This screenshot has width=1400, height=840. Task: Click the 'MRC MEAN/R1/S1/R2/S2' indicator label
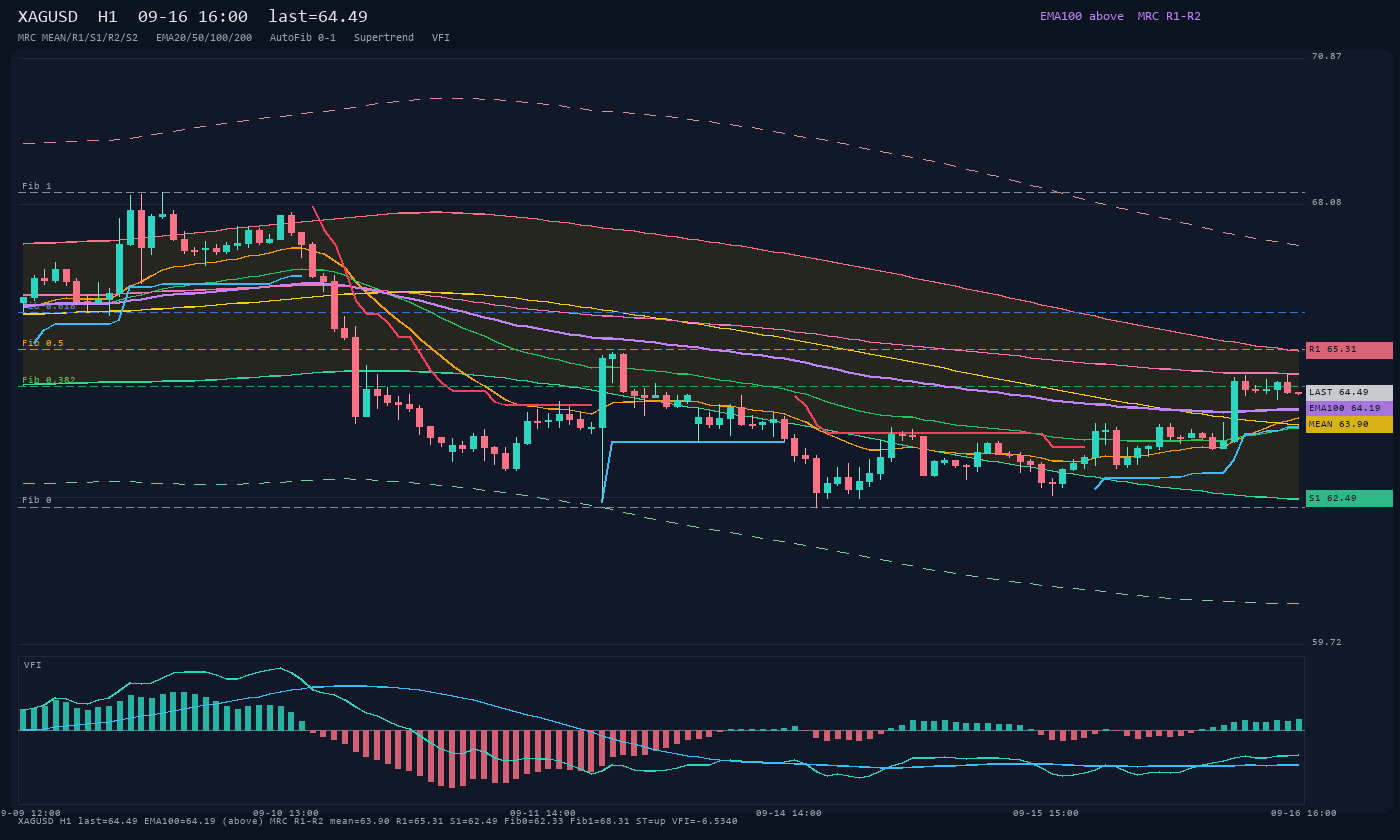pyautogui.click(x=78, y=38)
